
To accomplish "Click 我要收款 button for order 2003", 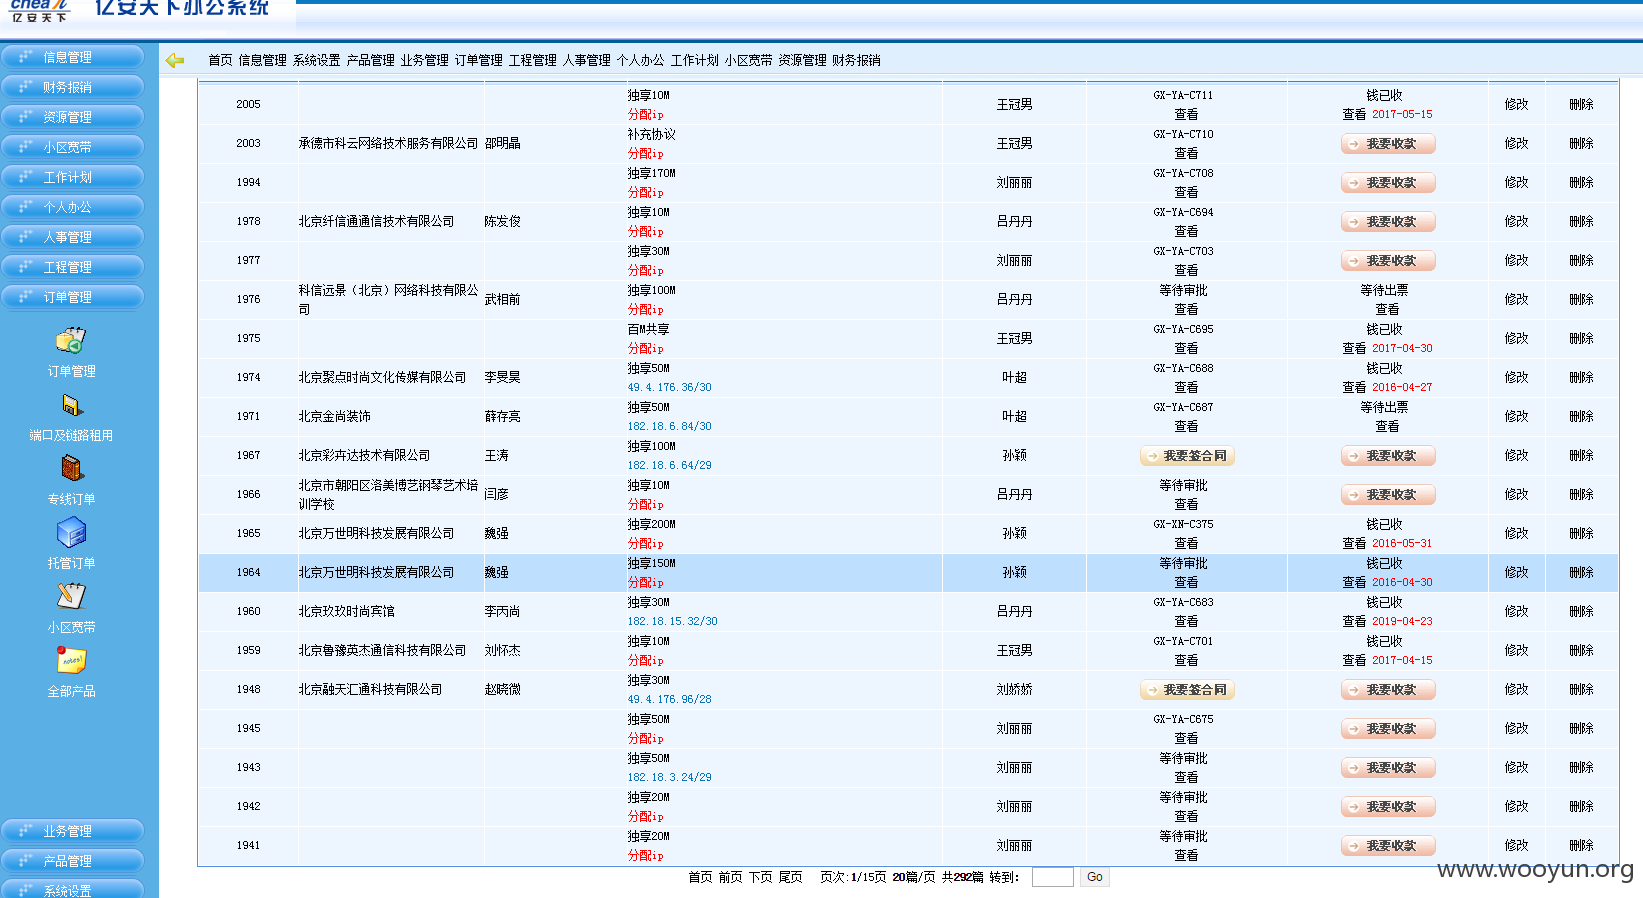I will (1388, 144).
